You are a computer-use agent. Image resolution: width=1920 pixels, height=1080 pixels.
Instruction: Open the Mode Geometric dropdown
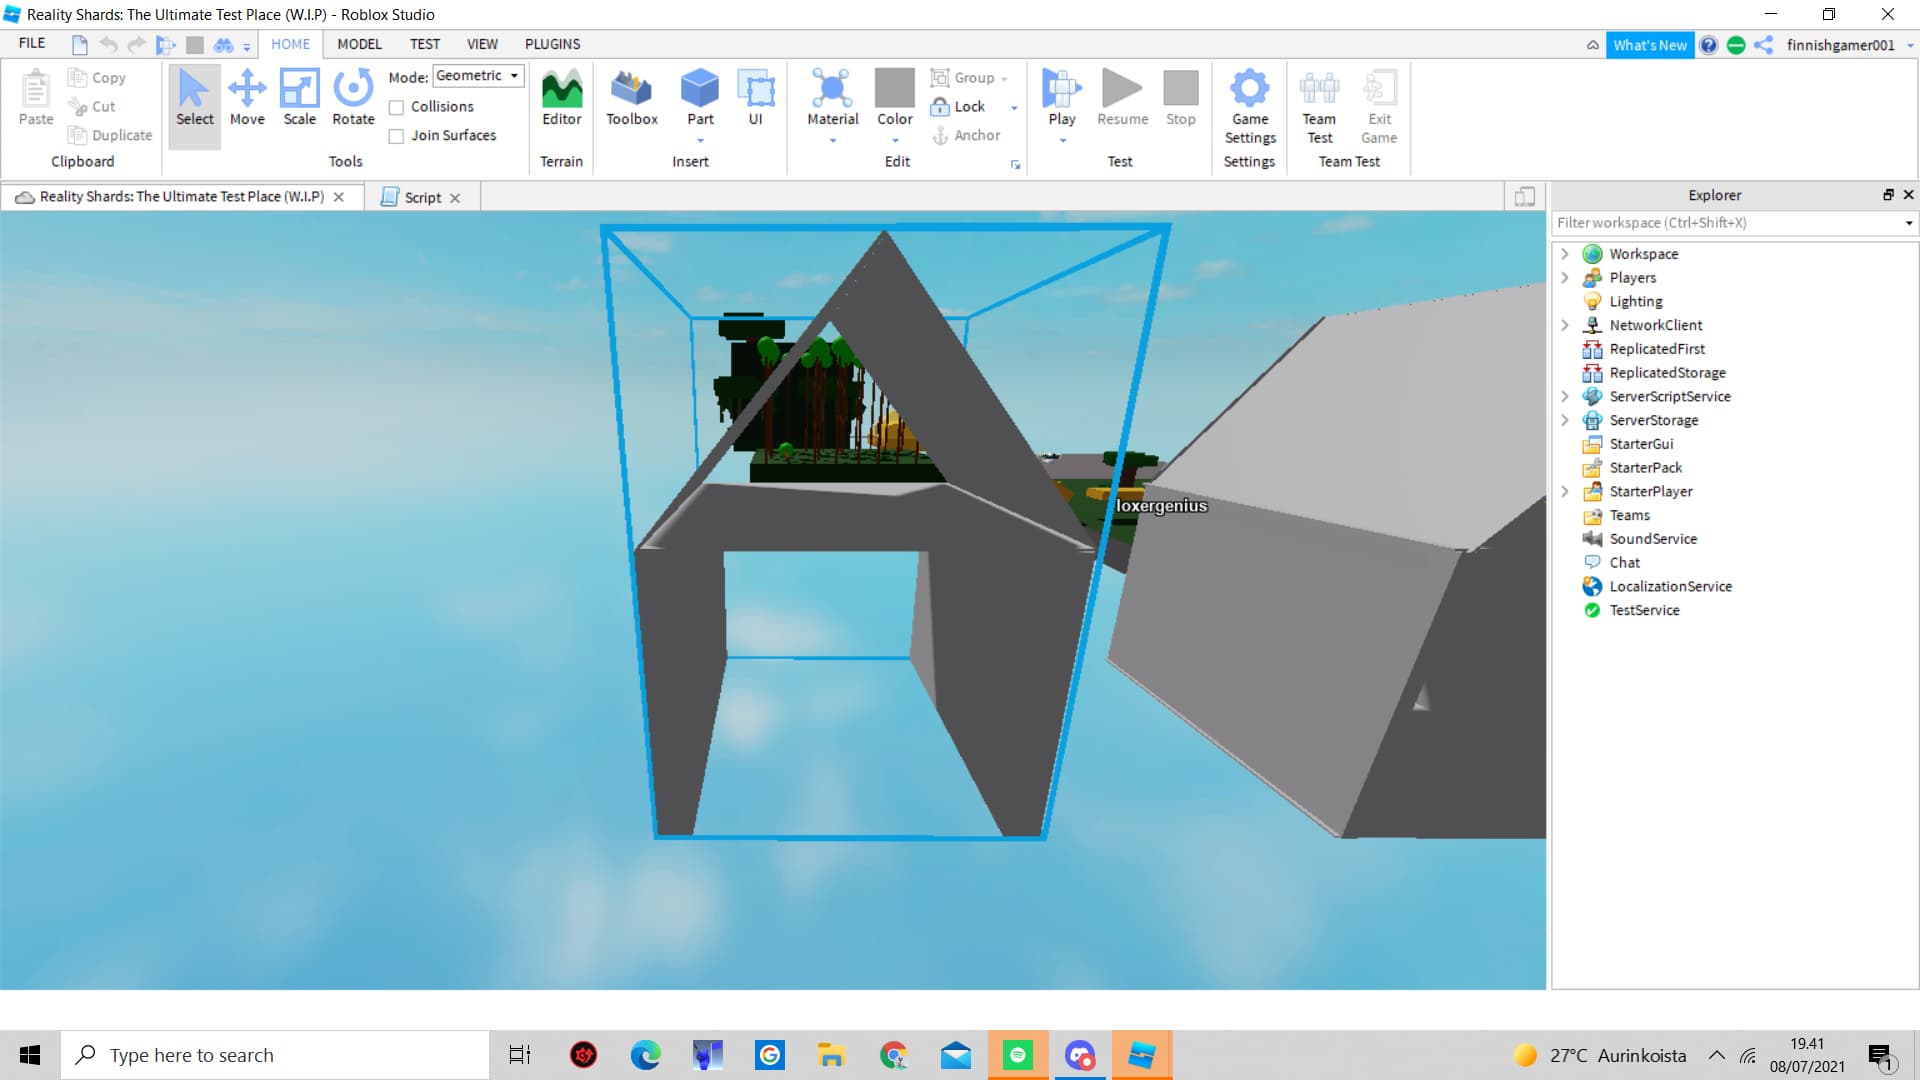tap(478, 76)
